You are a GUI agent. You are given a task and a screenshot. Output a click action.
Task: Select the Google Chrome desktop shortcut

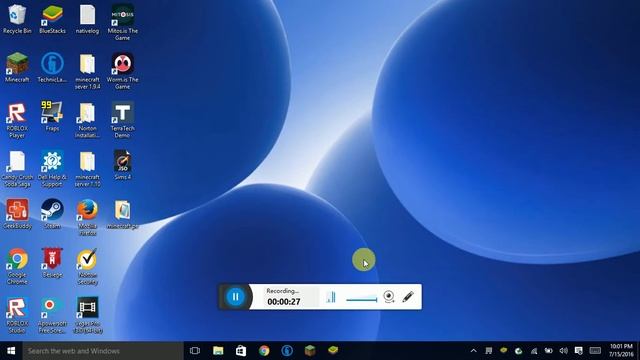(17, 266)
